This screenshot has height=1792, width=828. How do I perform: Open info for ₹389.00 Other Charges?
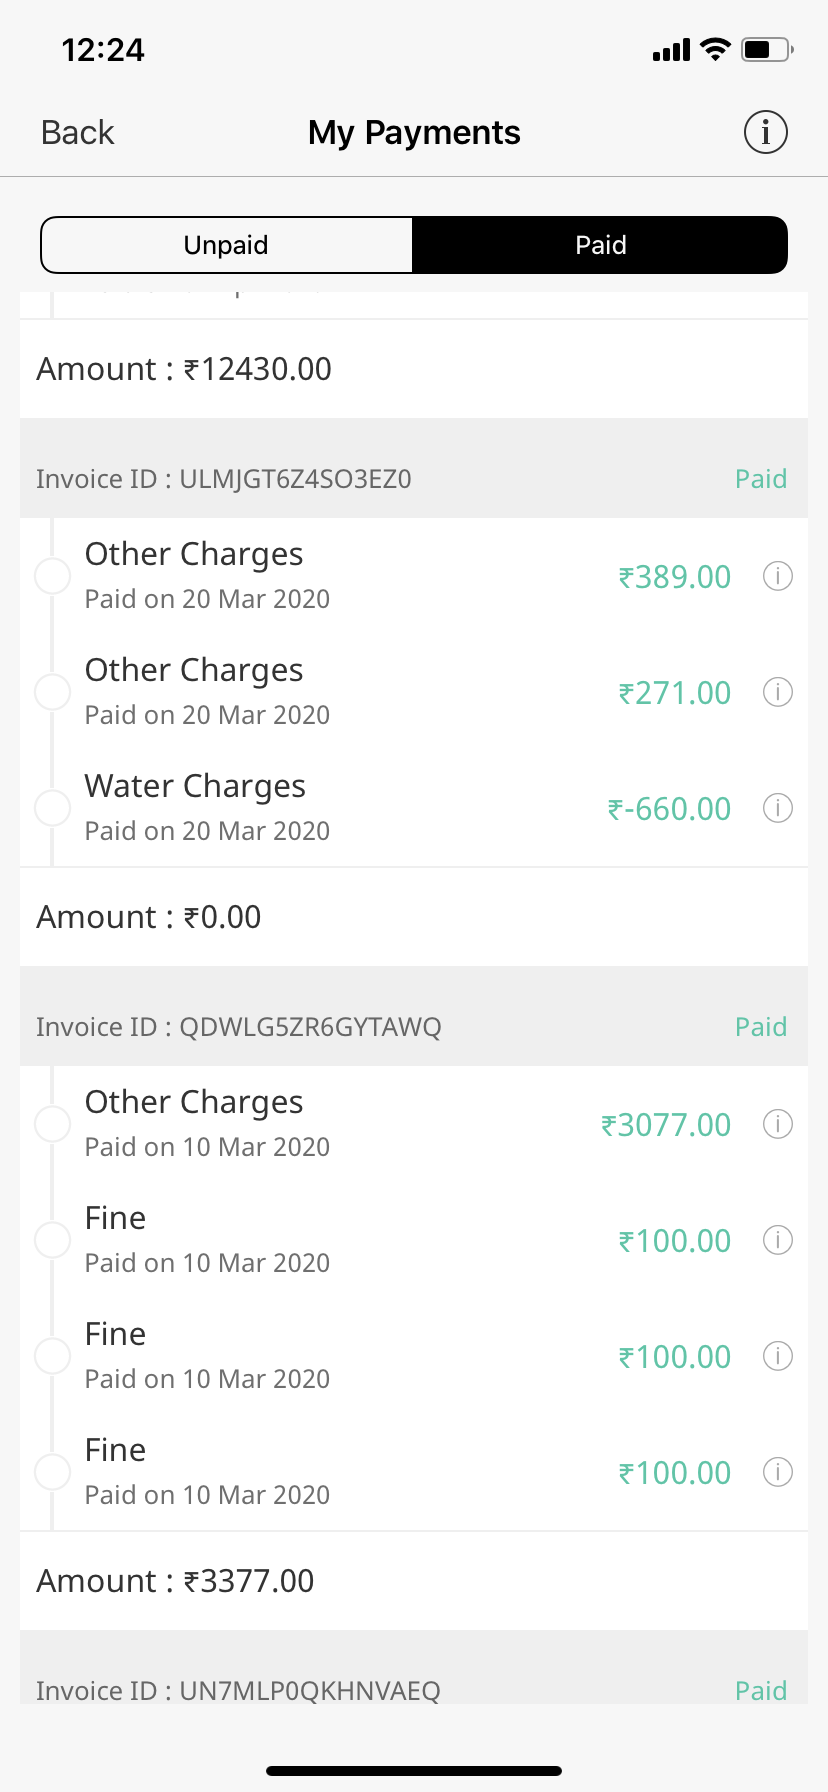tap(778, 576)
